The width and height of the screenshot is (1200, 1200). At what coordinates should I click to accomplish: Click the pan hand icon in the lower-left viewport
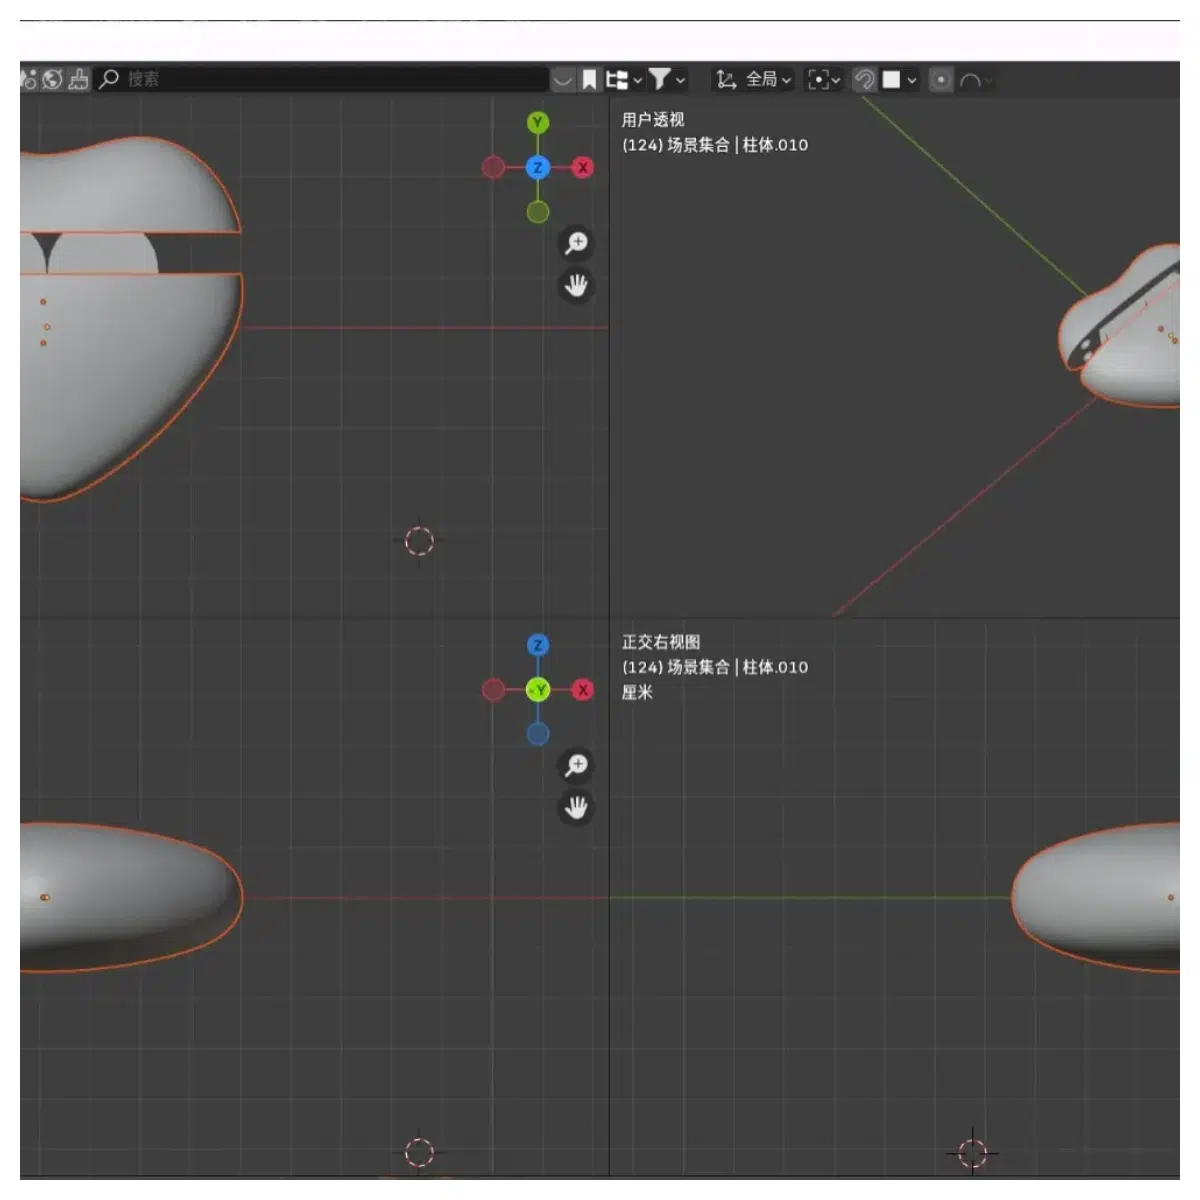click(x=576, y=808)
